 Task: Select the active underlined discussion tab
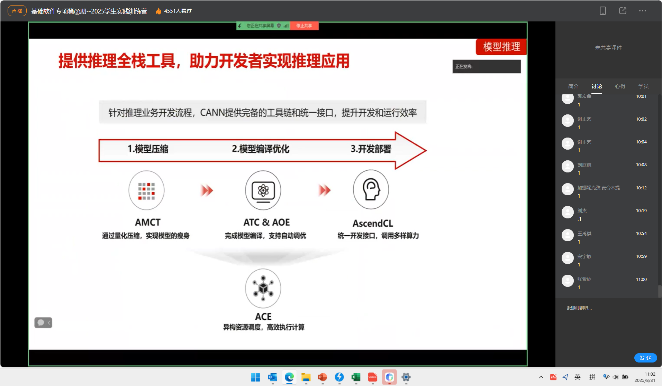click(x=597, y=86)
